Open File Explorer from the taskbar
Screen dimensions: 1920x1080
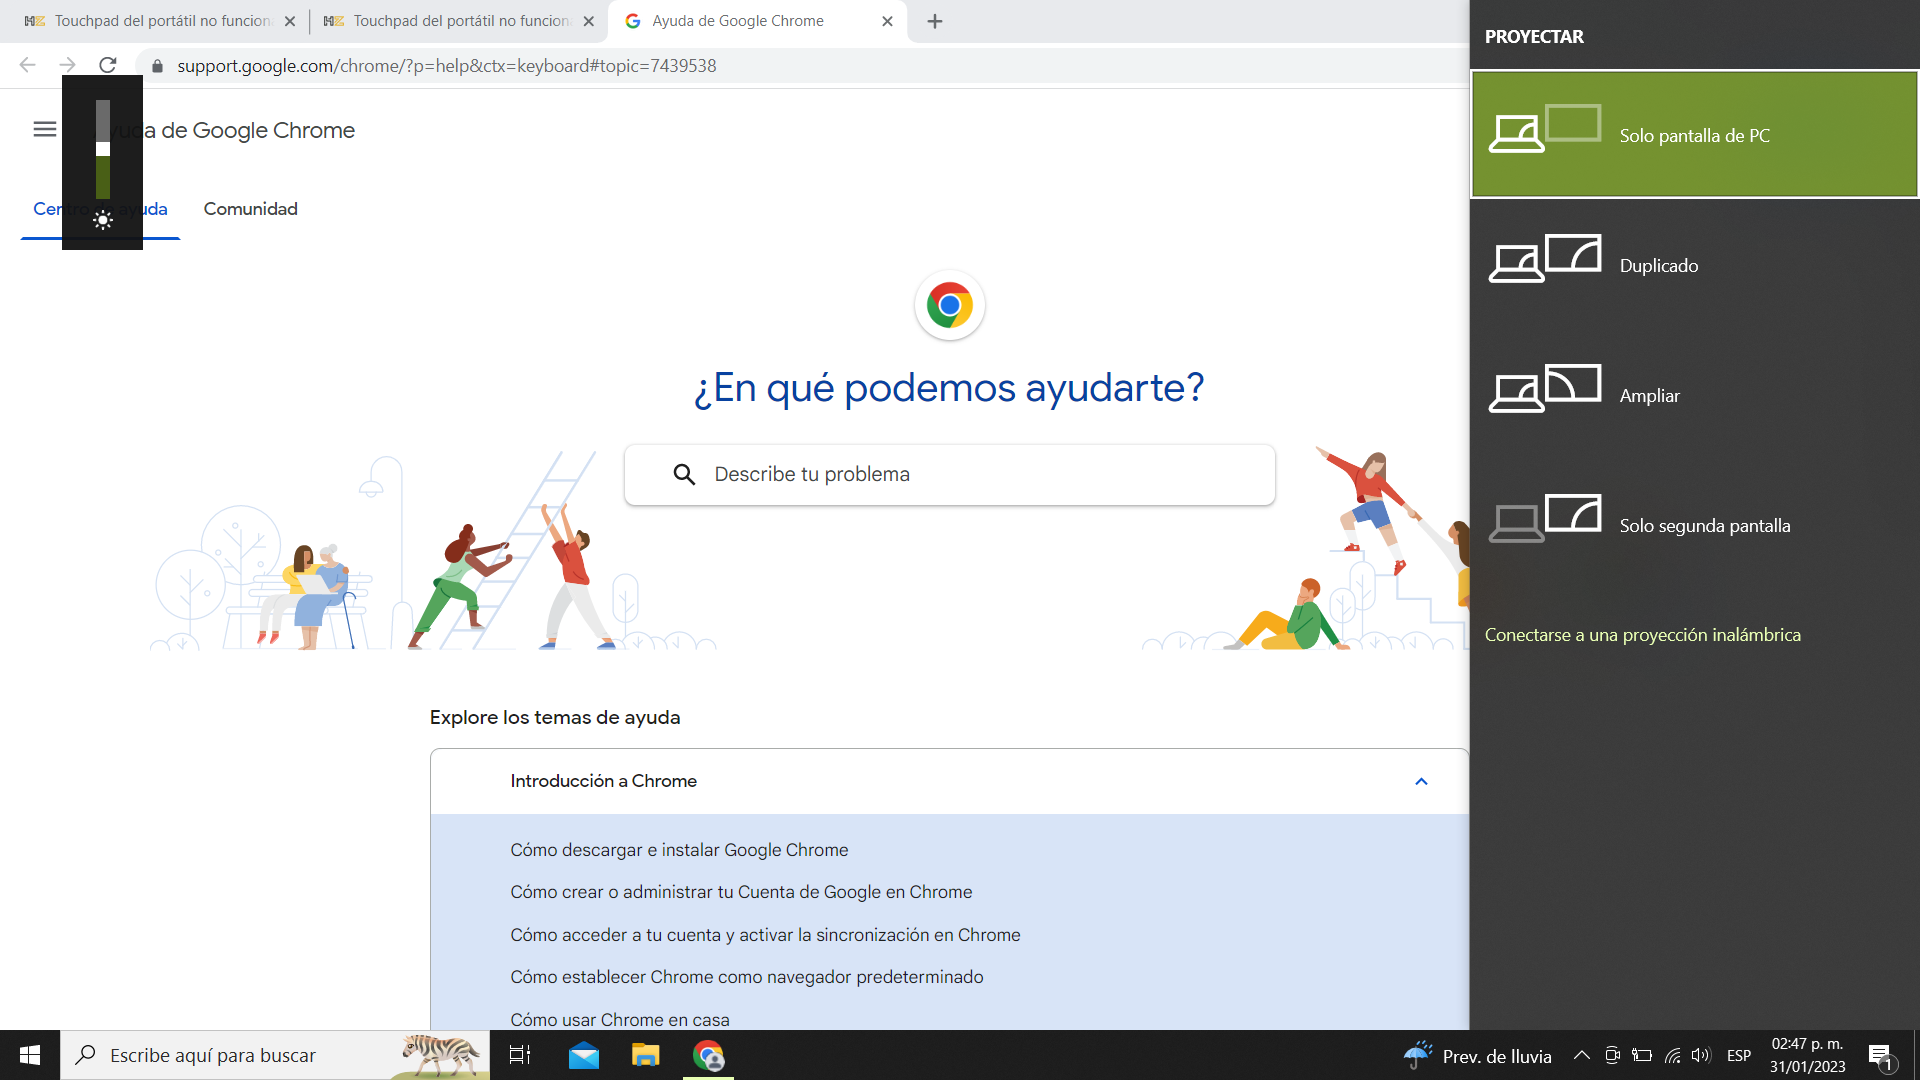646,1055
